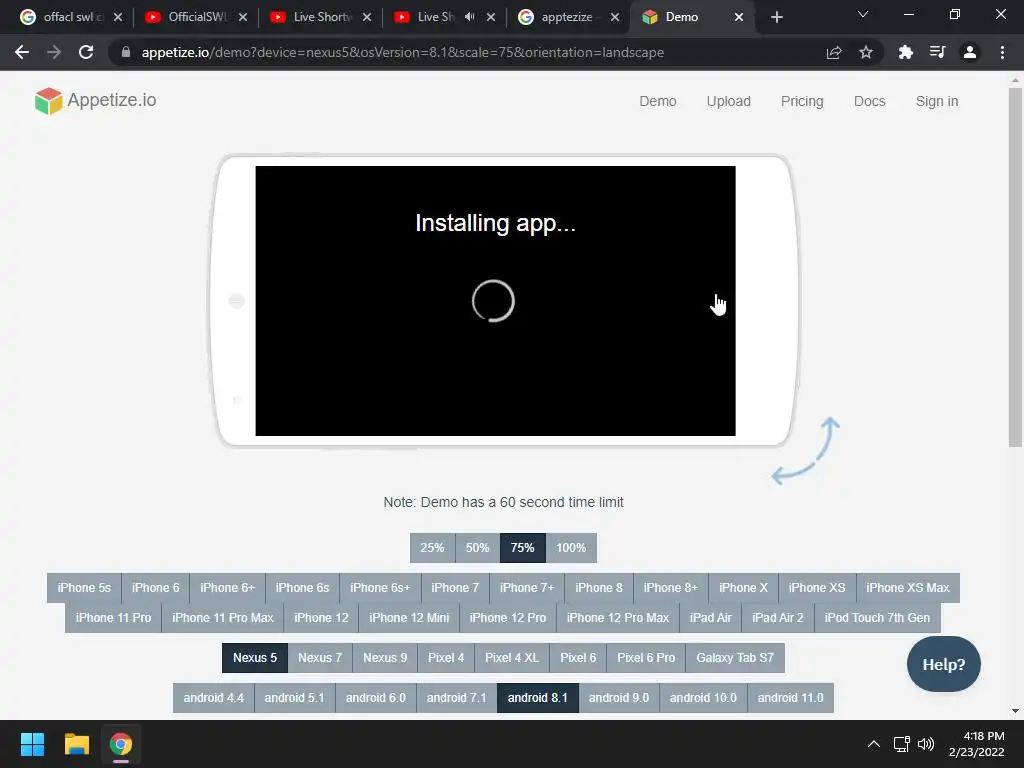The height and width of the screenshot is (768, 1024).
Task: Switch to the Live Shorts YouTube tab
Action: [312, 17]
